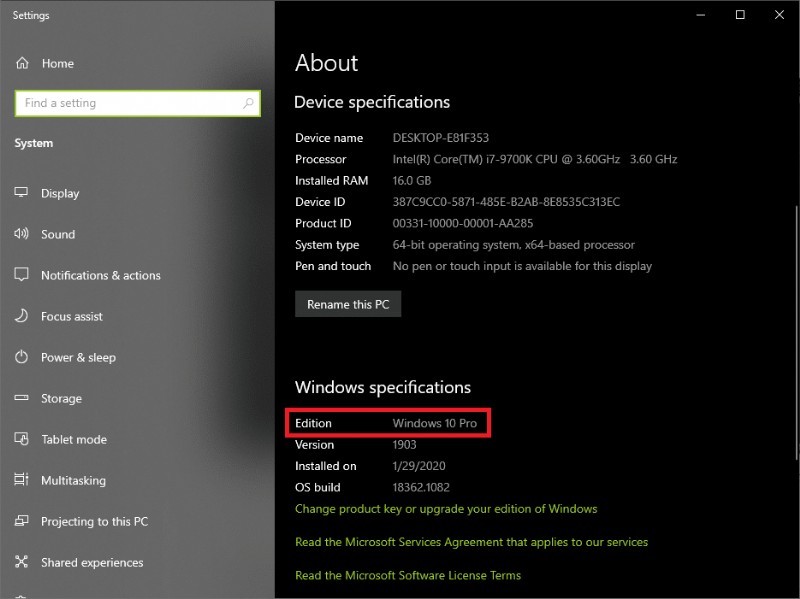Click the installed on date 1/29/2020
This screenshot has width=800, height=599.
click(419, 466)
